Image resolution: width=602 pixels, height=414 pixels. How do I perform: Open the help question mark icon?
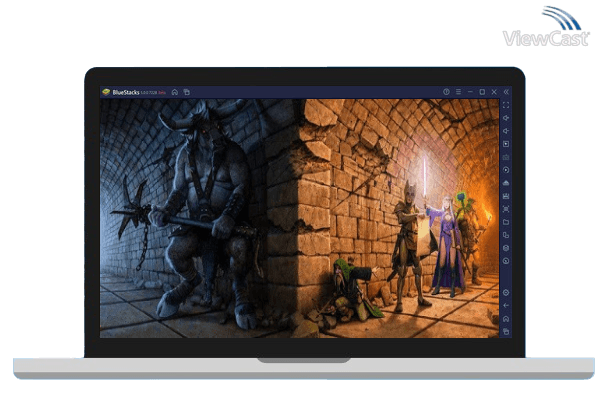coord(446,92)
